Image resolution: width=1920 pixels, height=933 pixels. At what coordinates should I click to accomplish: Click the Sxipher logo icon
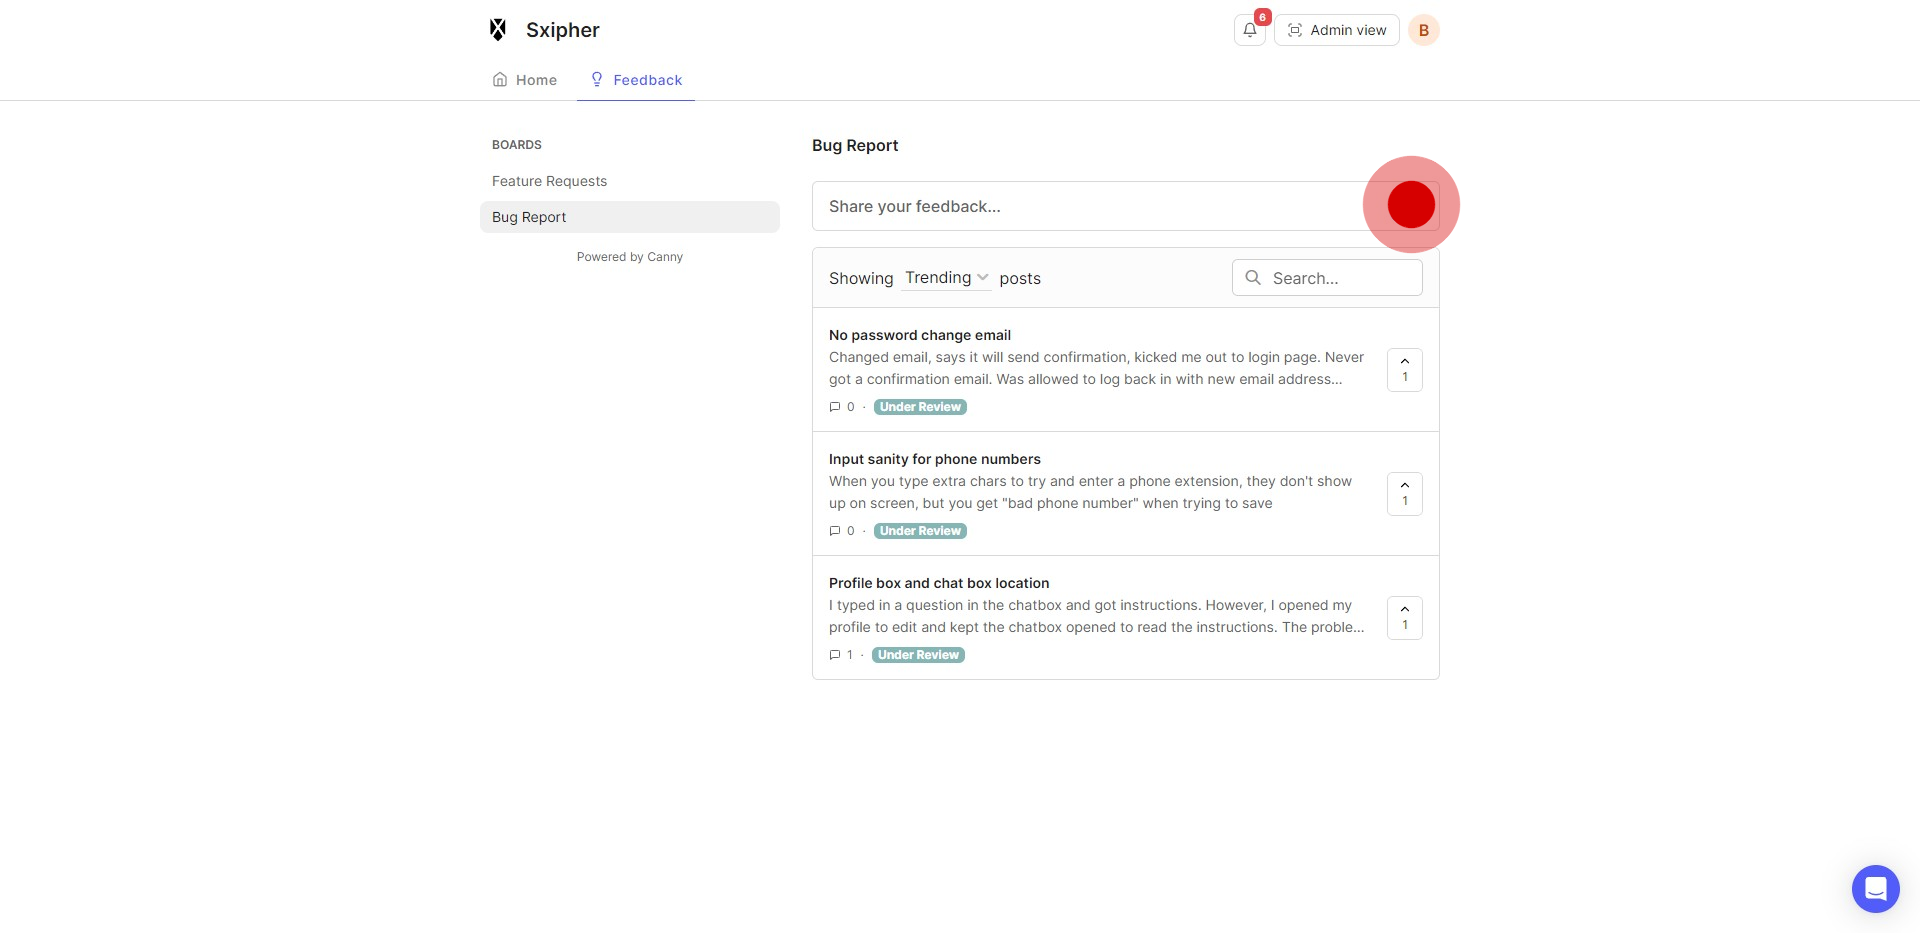point(498,30)
